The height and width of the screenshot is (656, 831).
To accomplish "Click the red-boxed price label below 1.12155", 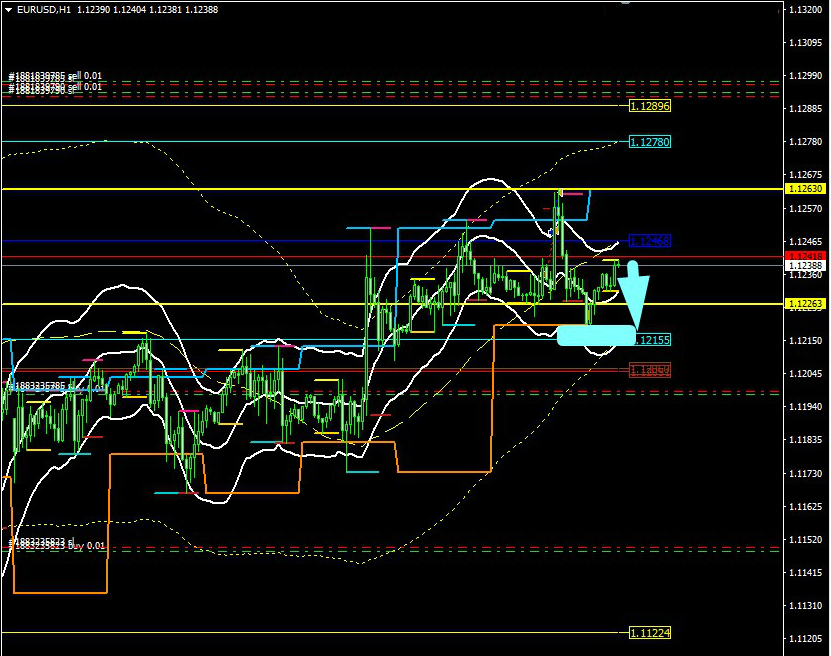I will click(x=649, y=370).
